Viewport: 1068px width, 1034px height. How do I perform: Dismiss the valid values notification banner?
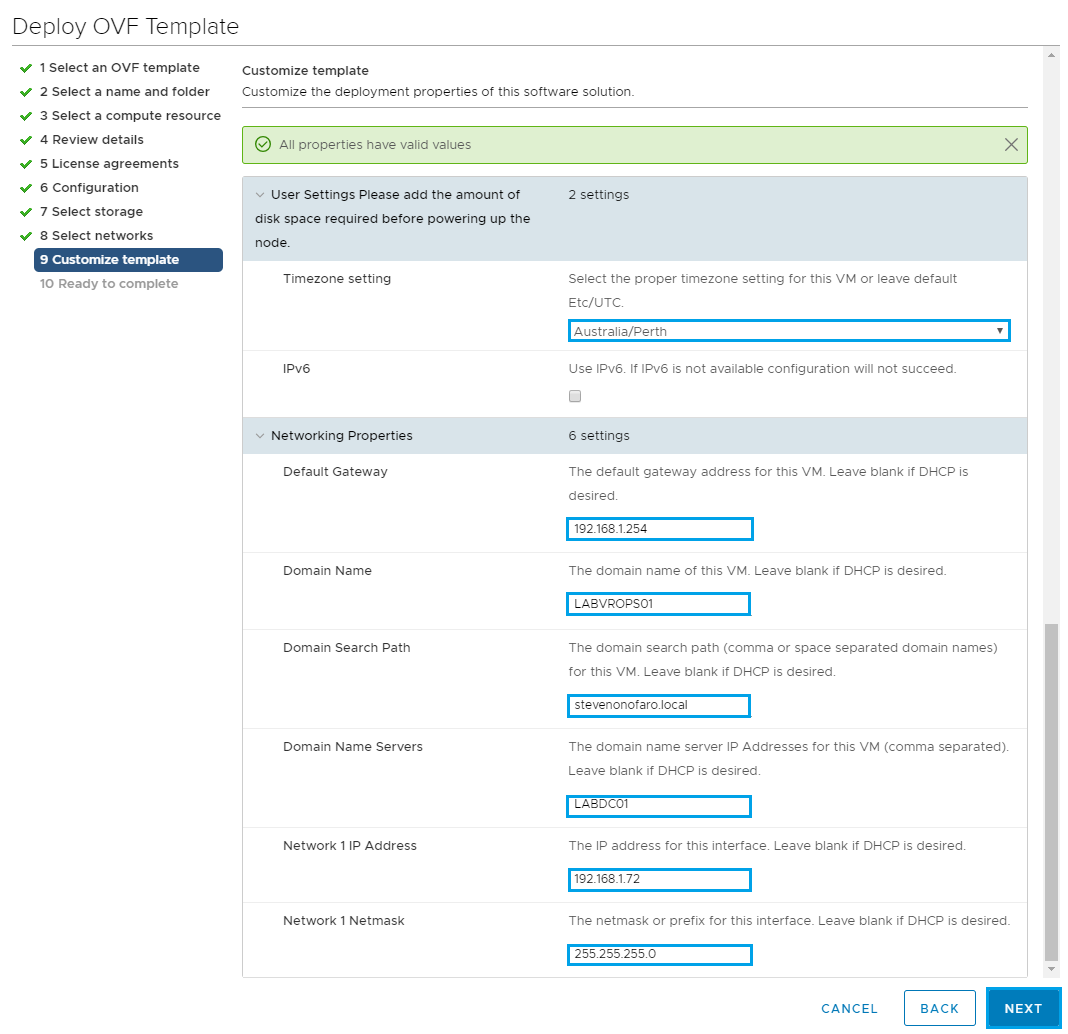1011,145
